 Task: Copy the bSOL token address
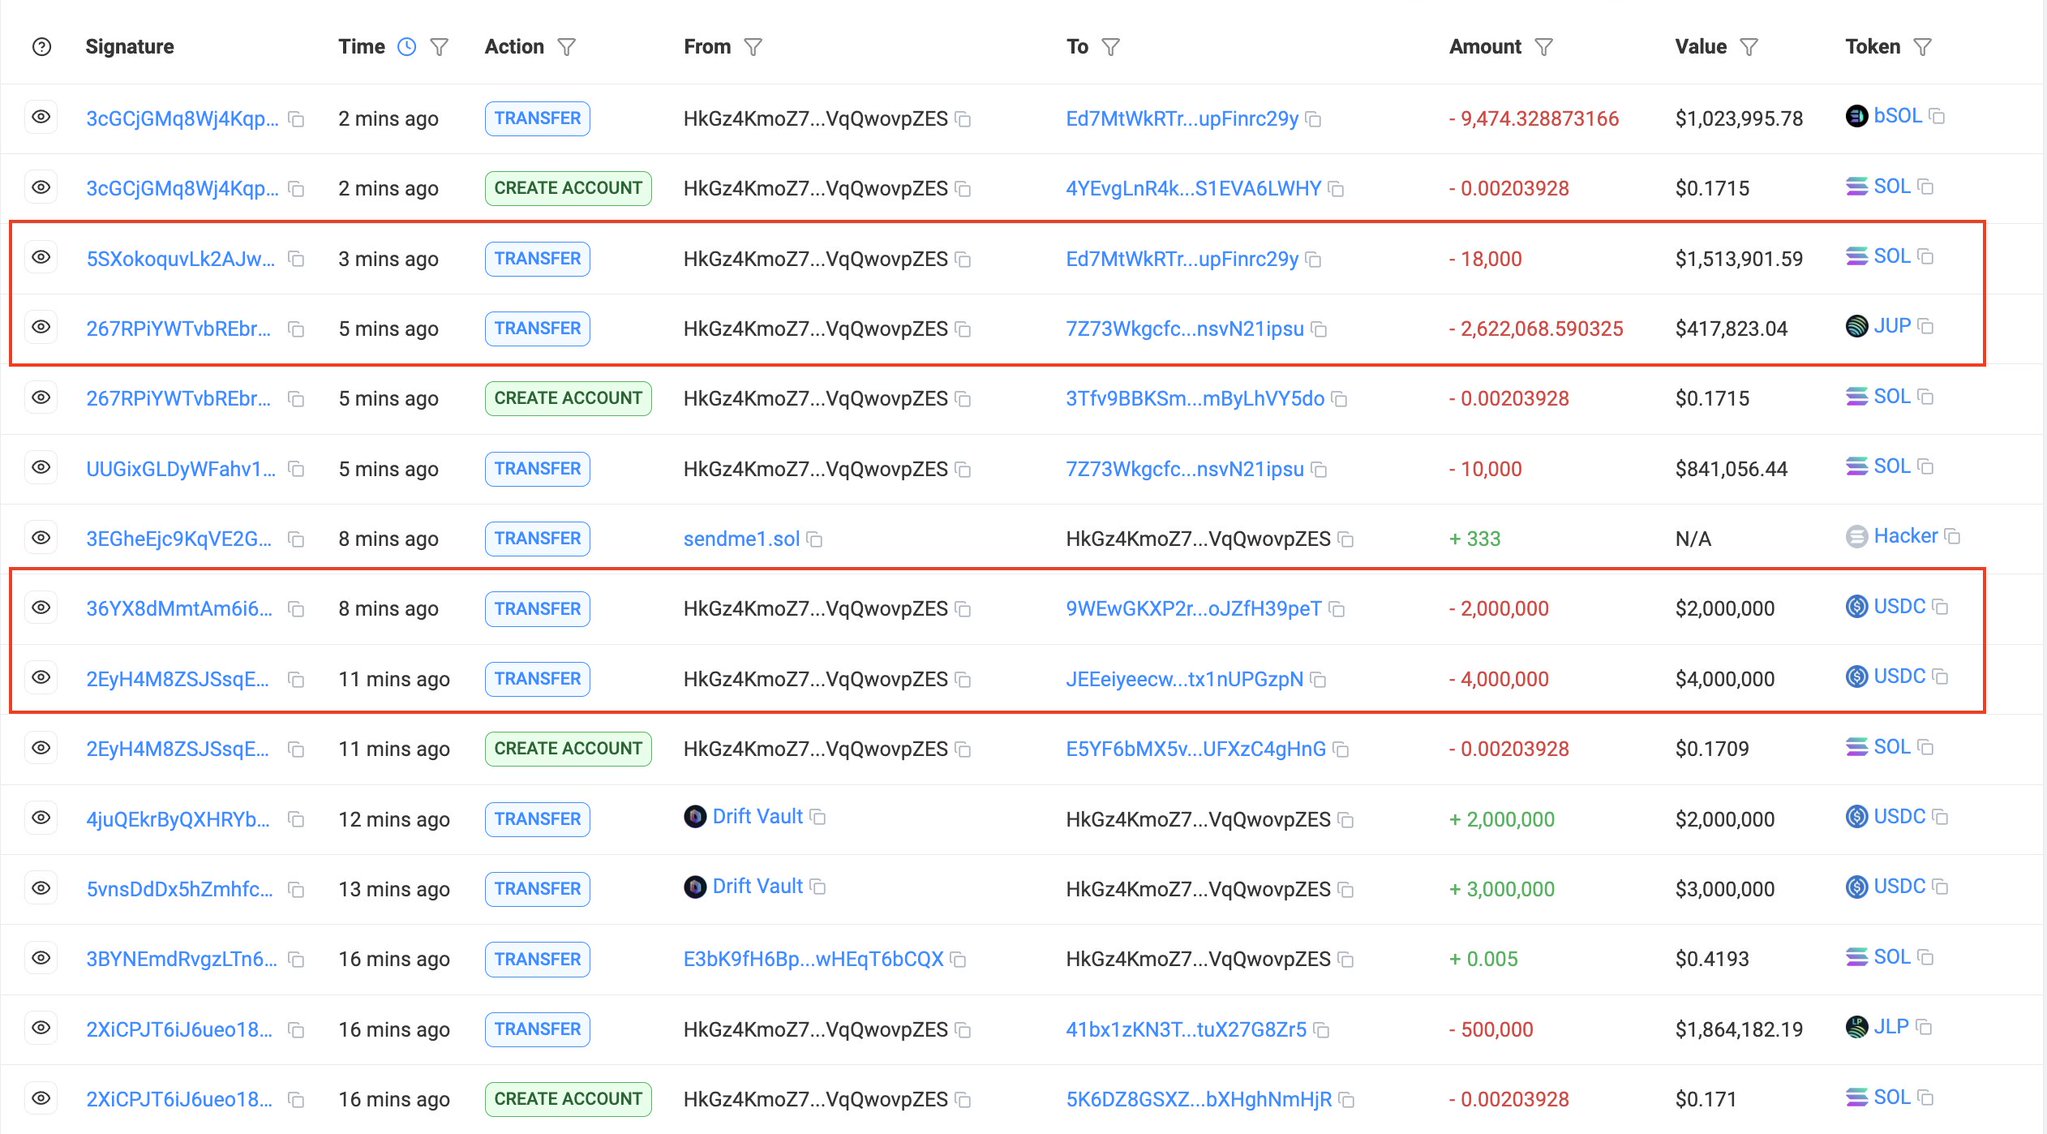pyautogui.click(x=1937, y=117)
